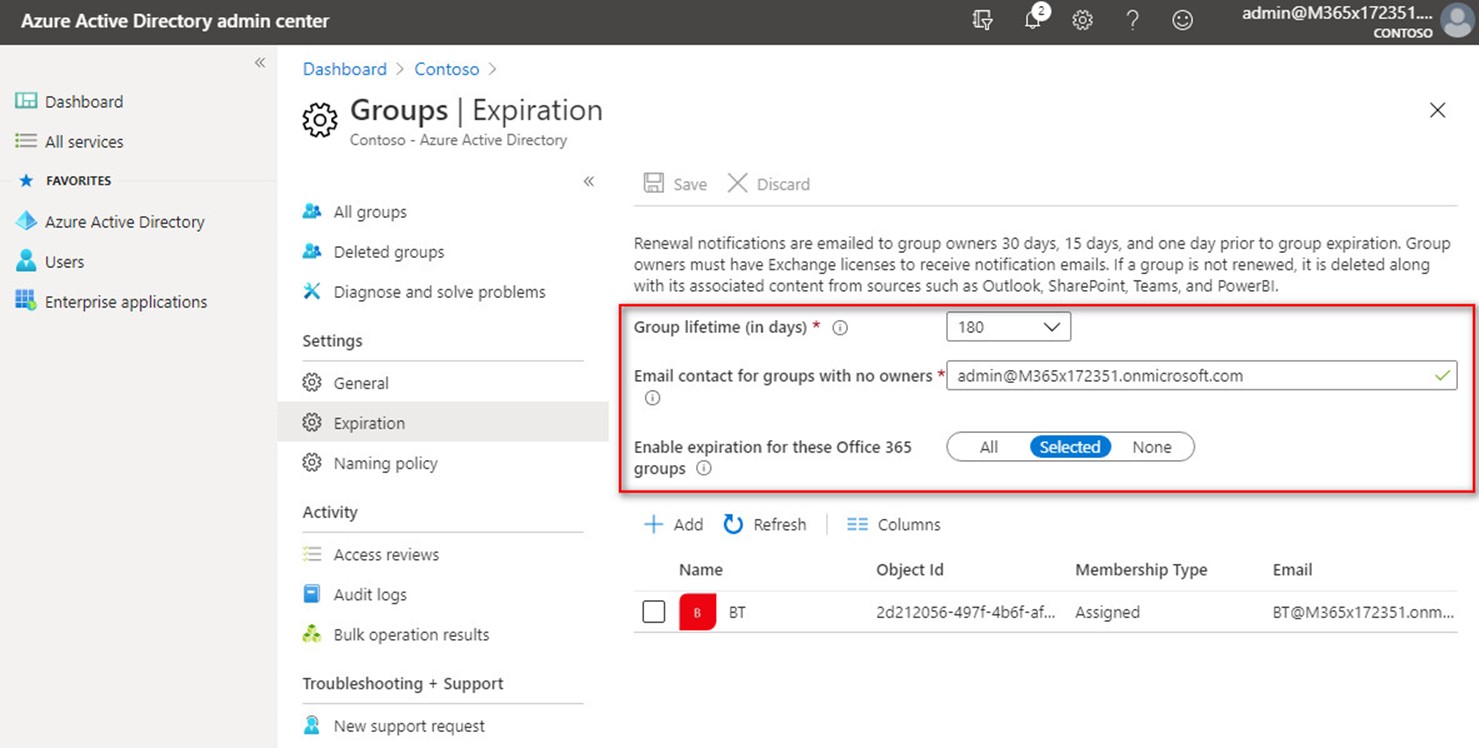Click the Enterprise applications grid icon
This screenshot has height=748, width=1479.
26,301
